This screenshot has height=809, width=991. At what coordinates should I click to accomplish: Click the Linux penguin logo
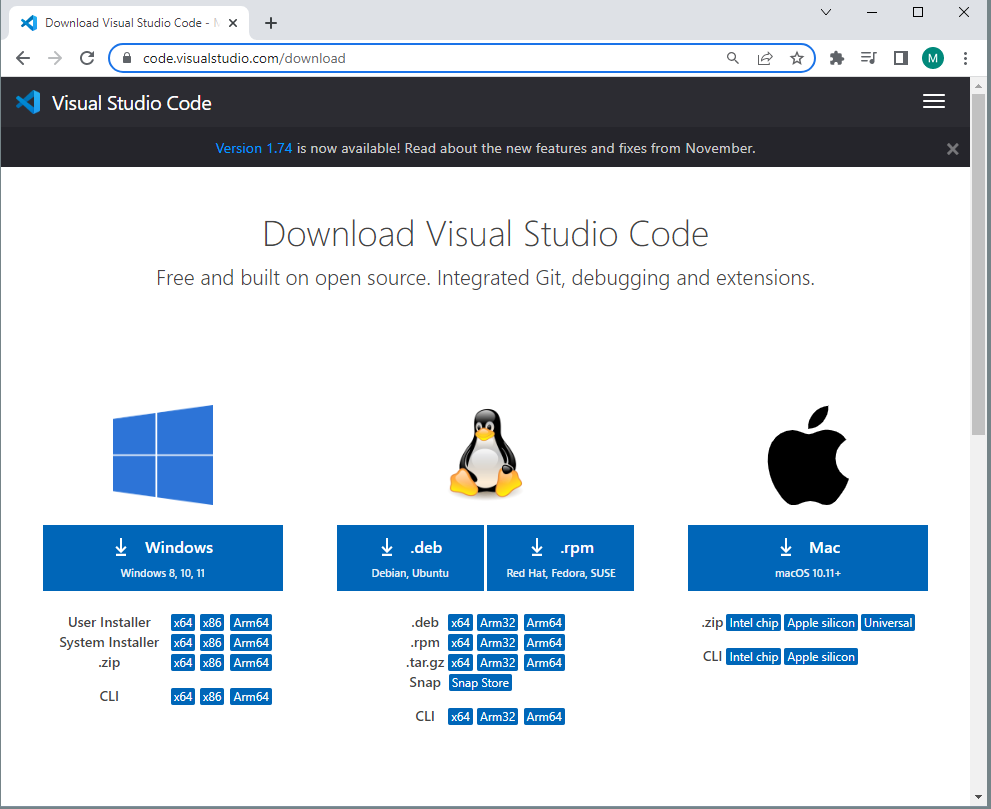[485, 453]
